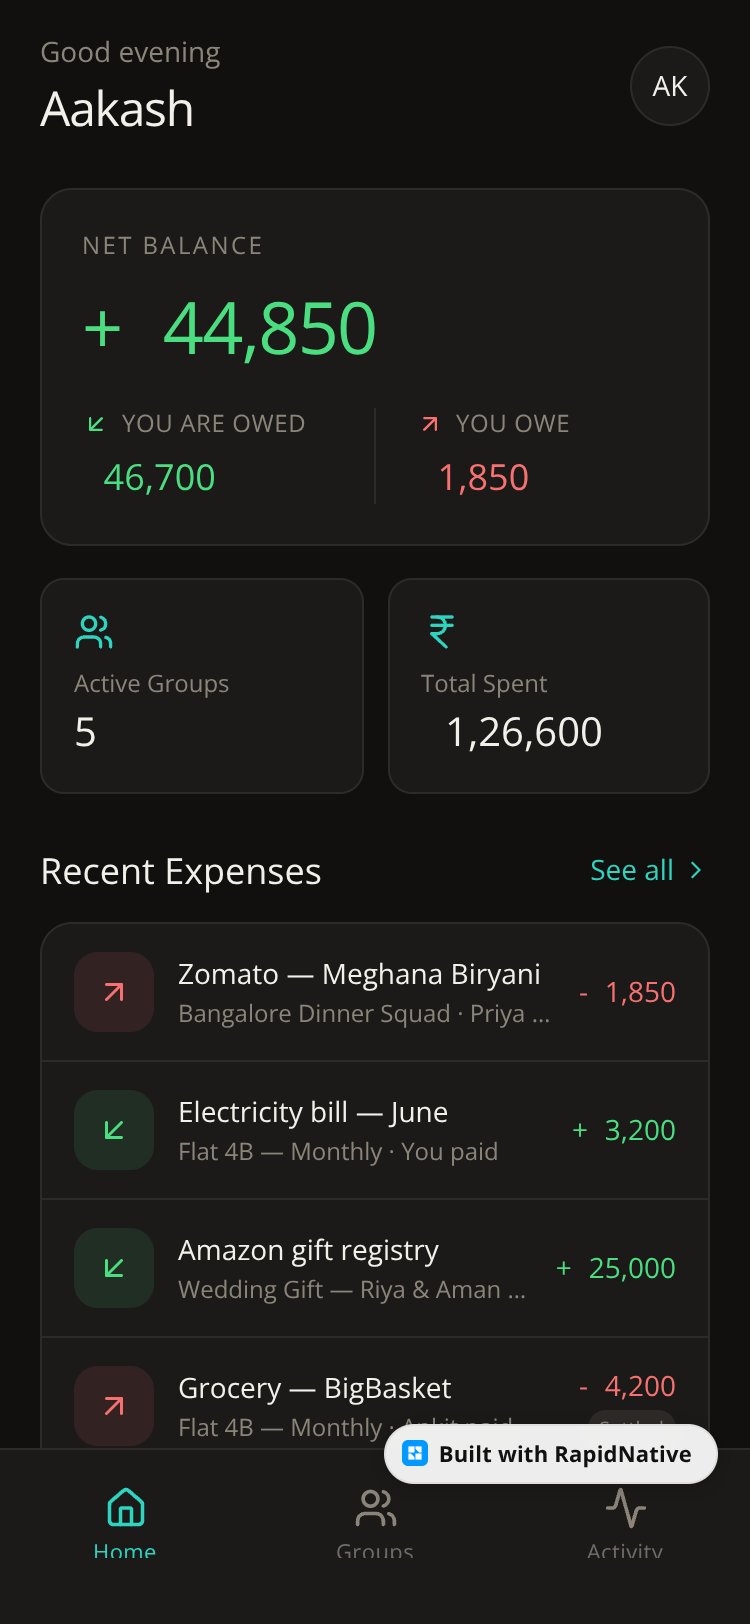Click the Built with RapidNative badge

[x=551, y=1454]
